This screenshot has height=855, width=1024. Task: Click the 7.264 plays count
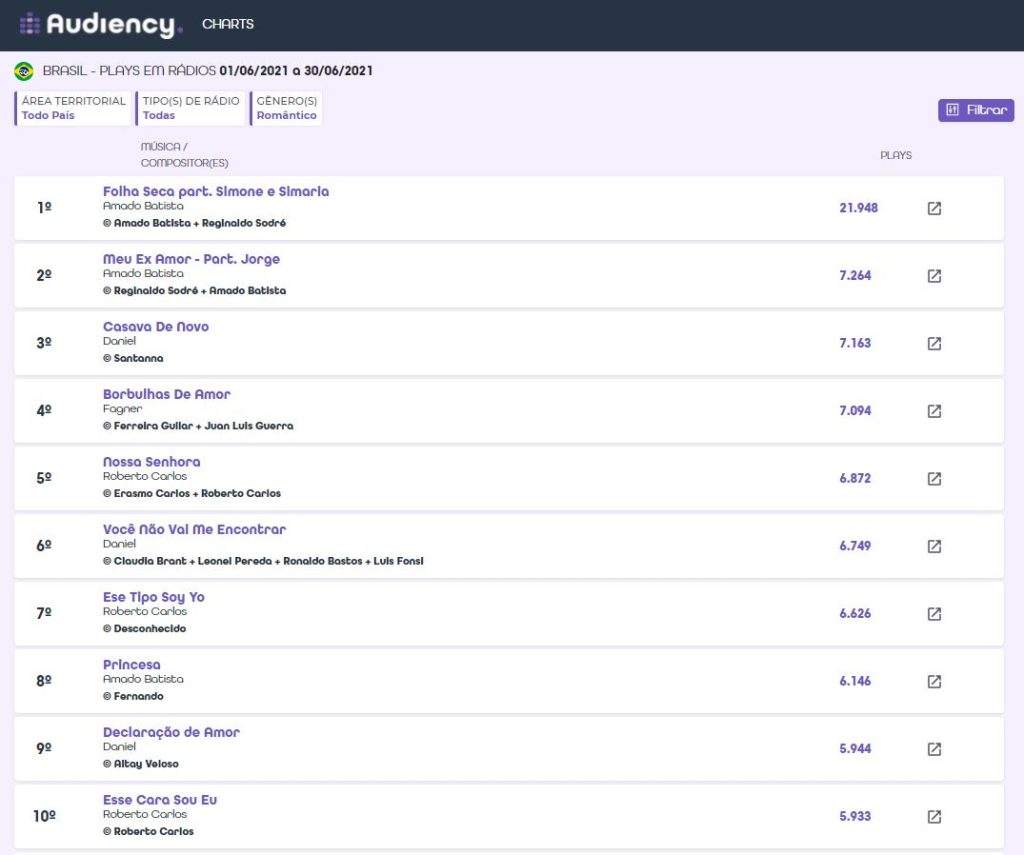pos(856,276)
